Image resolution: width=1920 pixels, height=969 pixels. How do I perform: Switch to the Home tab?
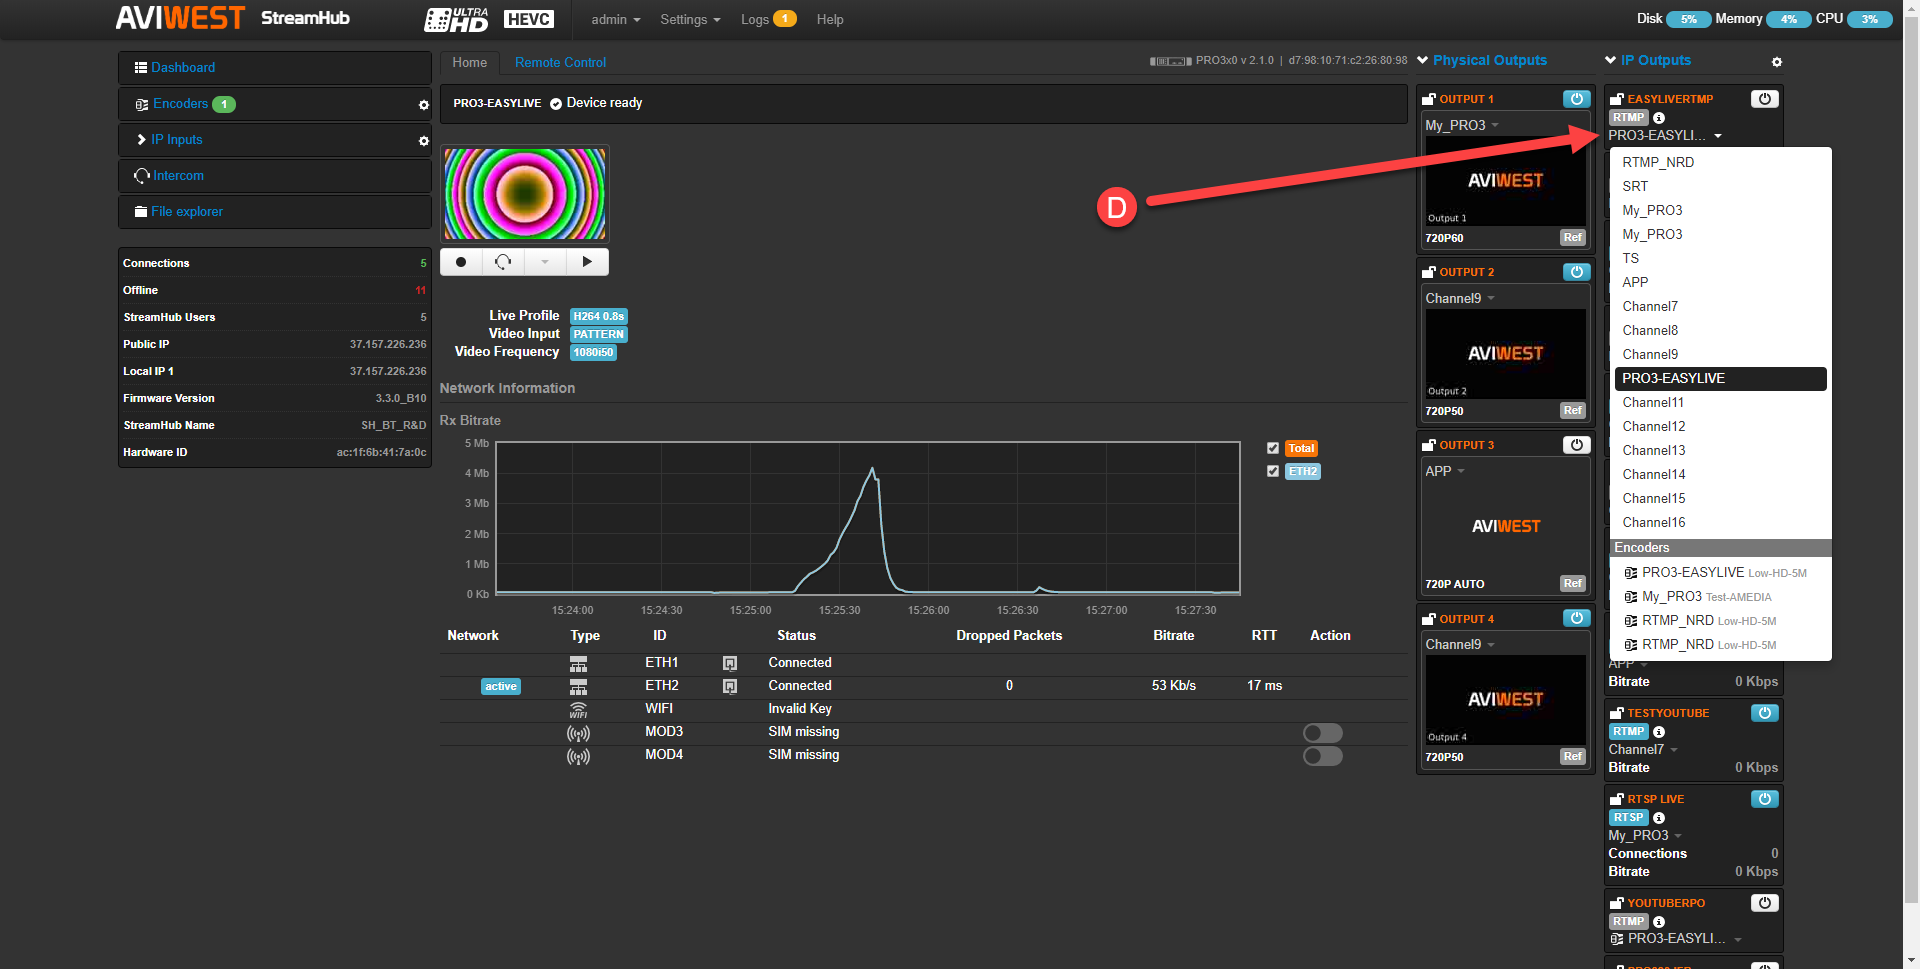click(469, 62)
